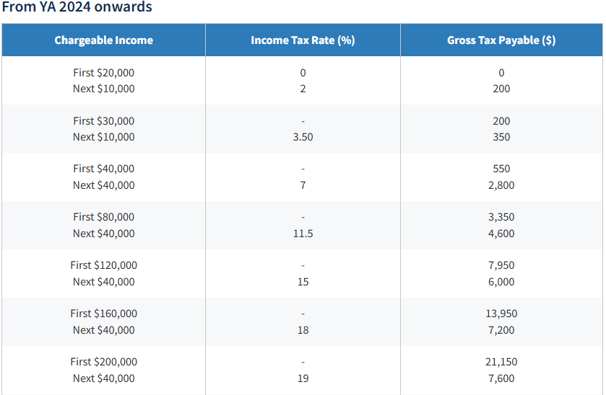Select the First $160,000 income text
Screen dimensions: 606x395
[x=104, y=313]
